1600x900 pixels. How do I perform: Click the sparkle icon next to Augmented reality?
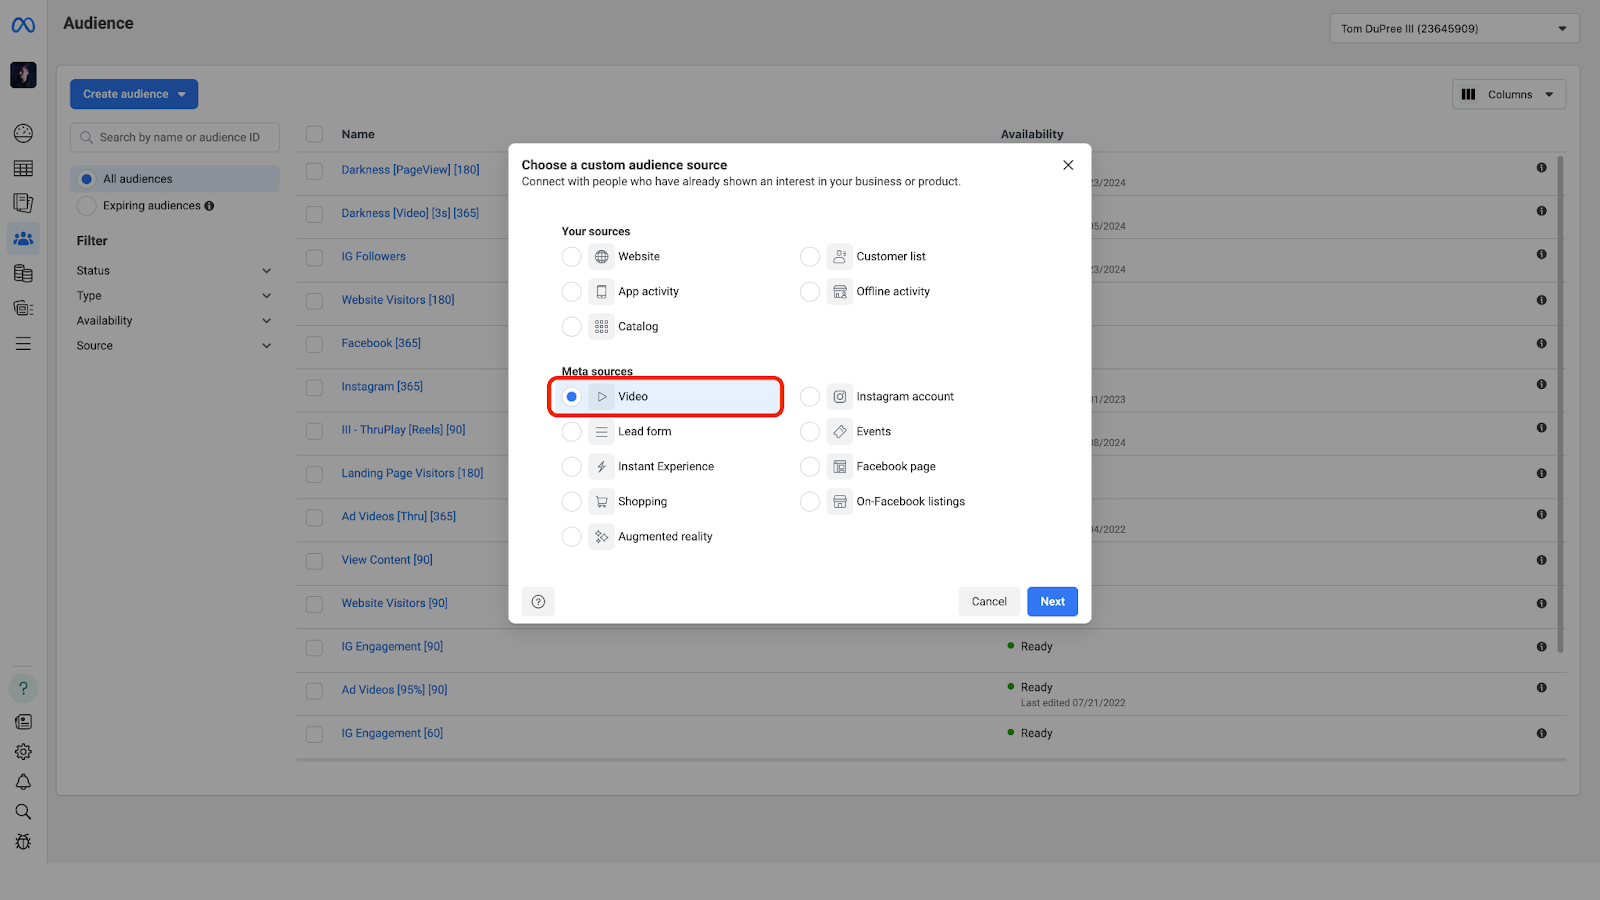coord(601,537)
